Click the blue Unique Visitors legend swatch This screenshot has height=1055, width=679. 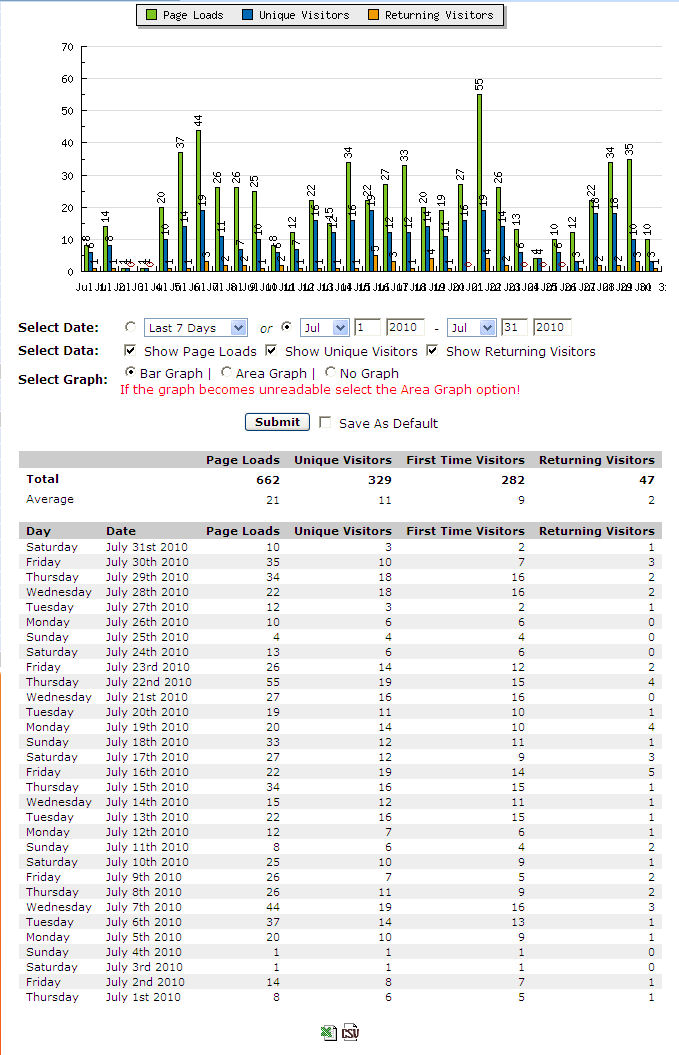[248, 15]
